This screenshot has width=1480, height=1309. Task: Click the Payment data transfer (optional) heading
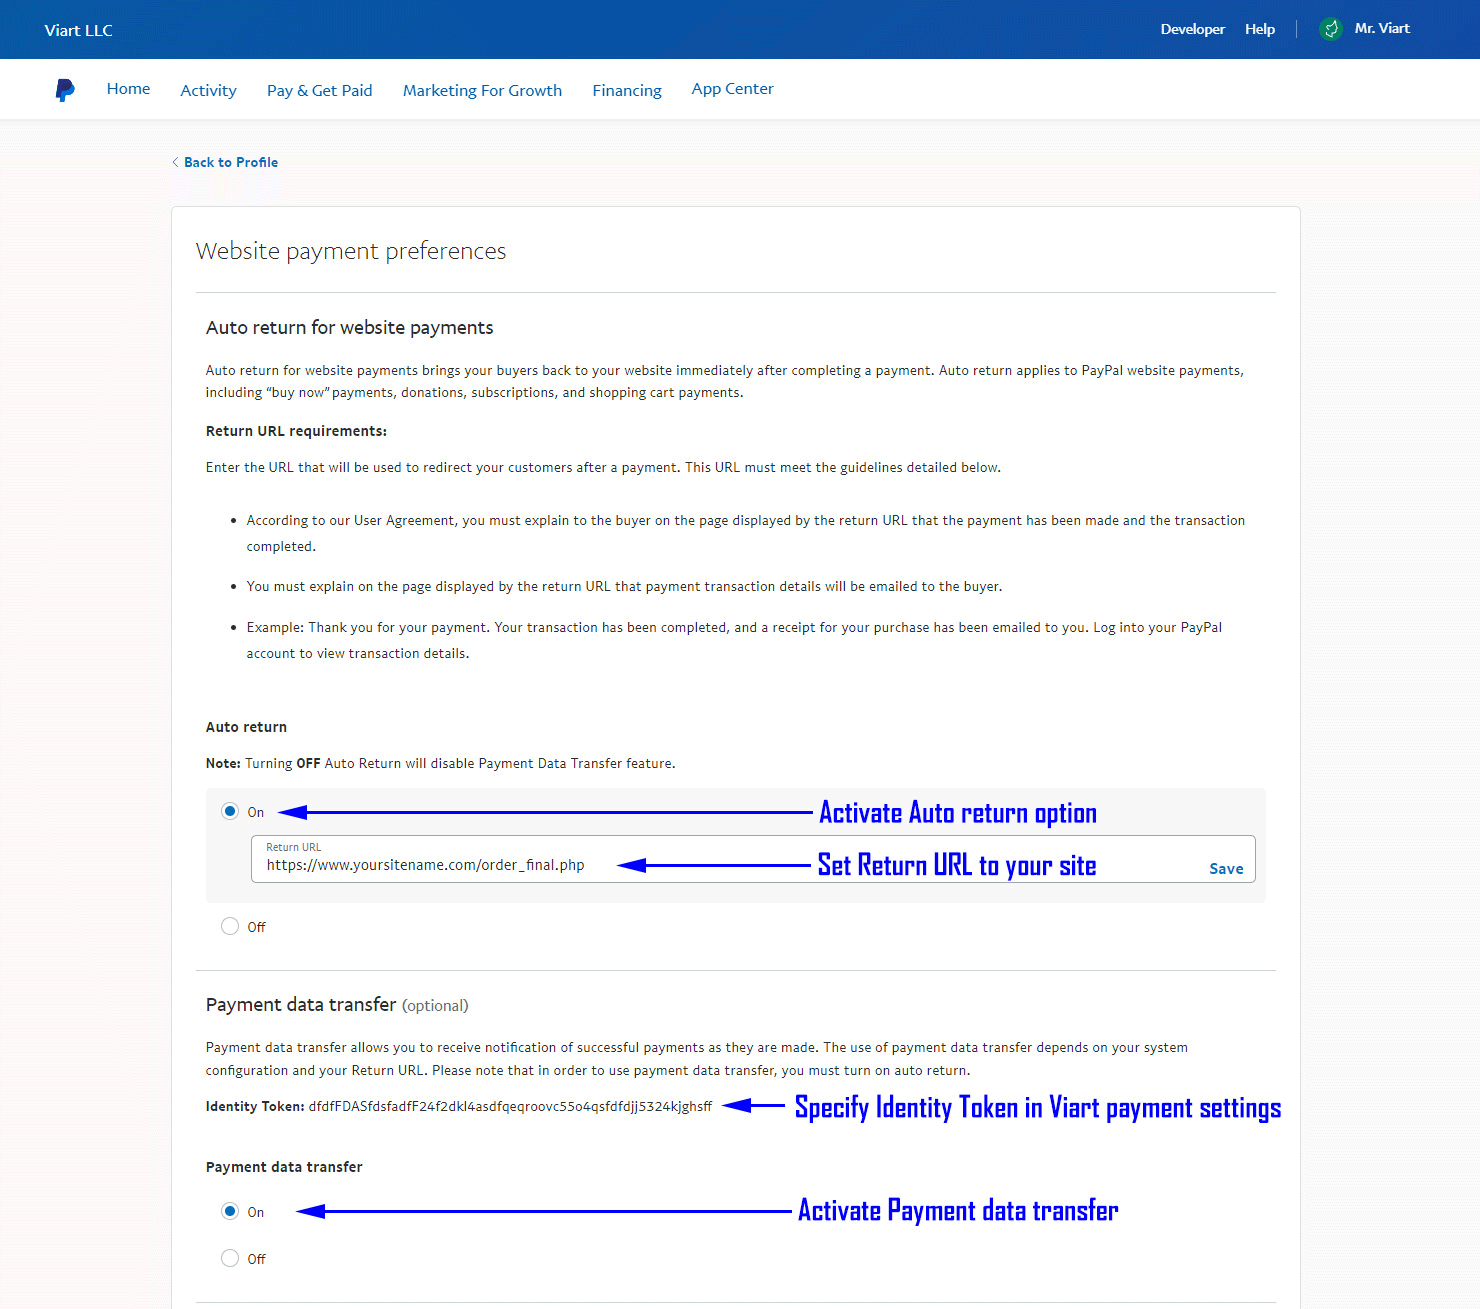tap(337, 1004)
